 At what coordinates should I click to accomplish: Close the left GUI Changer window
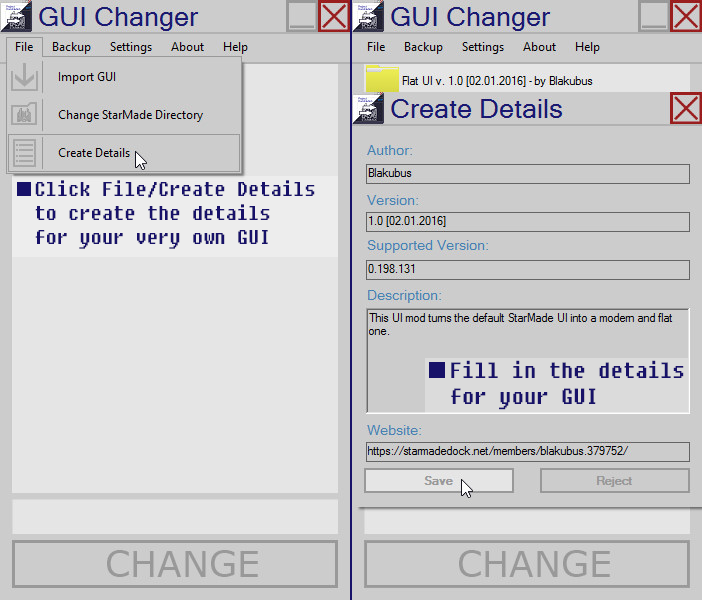click(334, 16)
